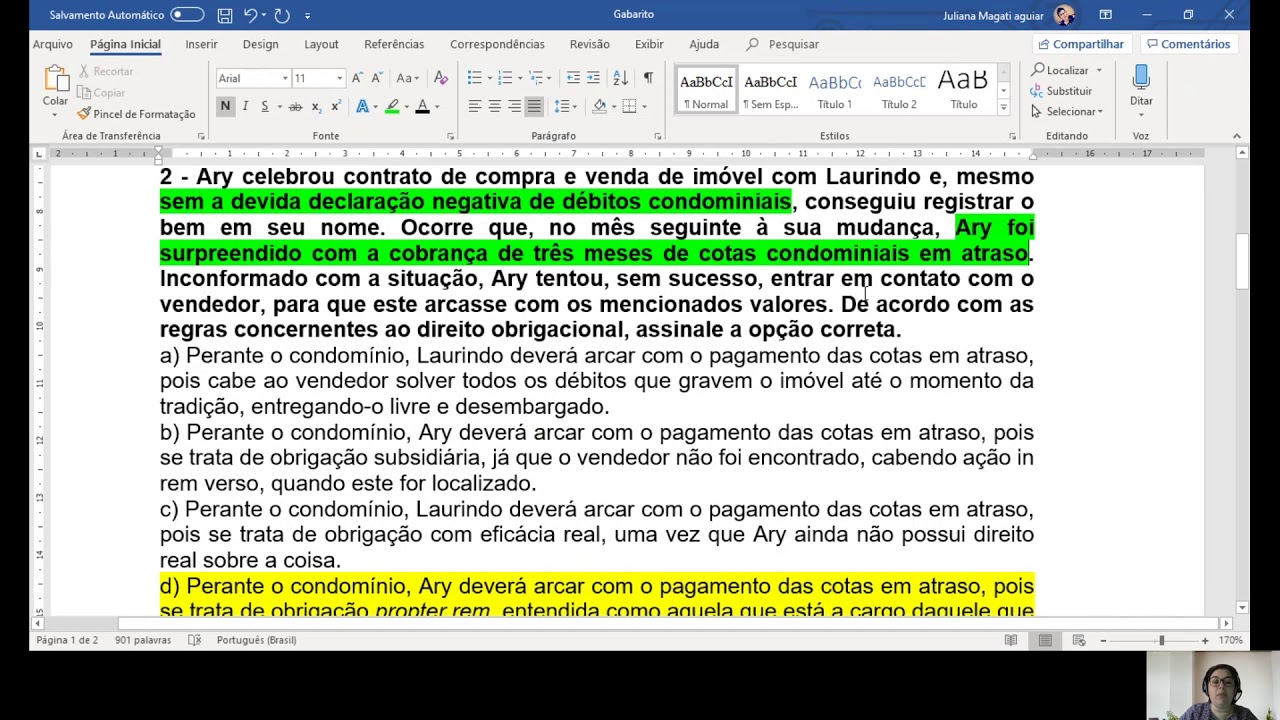Toggle the Salvamento Automático switch
This screenshot has height=720, width=1280.
click(x=187, y=15)
